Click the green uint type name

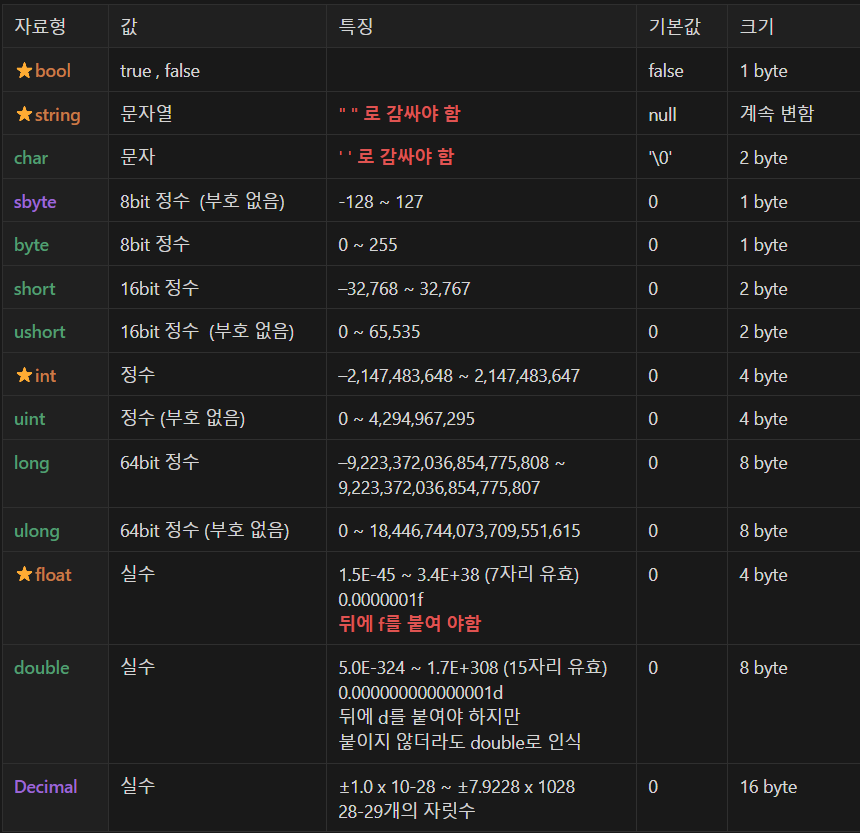30,419
